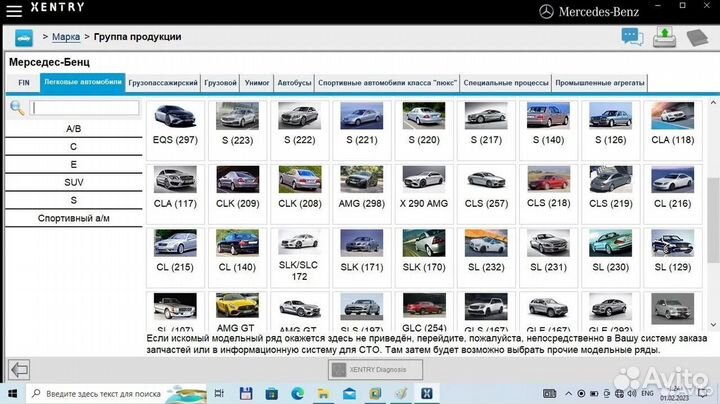
Task: Open Windows Start menu
Action: pos(12,393)
